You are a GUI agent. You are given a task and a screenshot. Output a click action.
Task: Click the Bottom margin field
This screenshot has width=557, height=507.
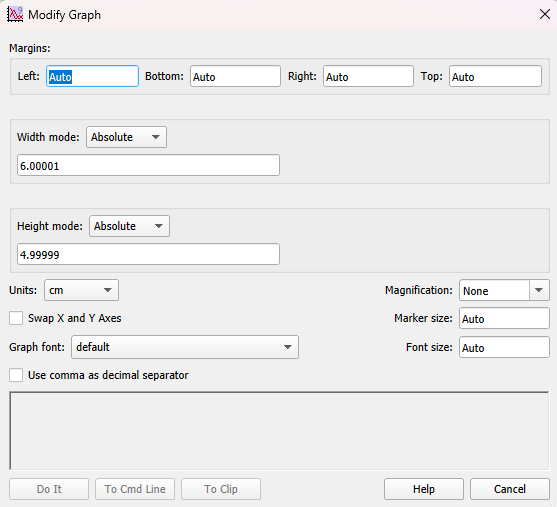236,76
